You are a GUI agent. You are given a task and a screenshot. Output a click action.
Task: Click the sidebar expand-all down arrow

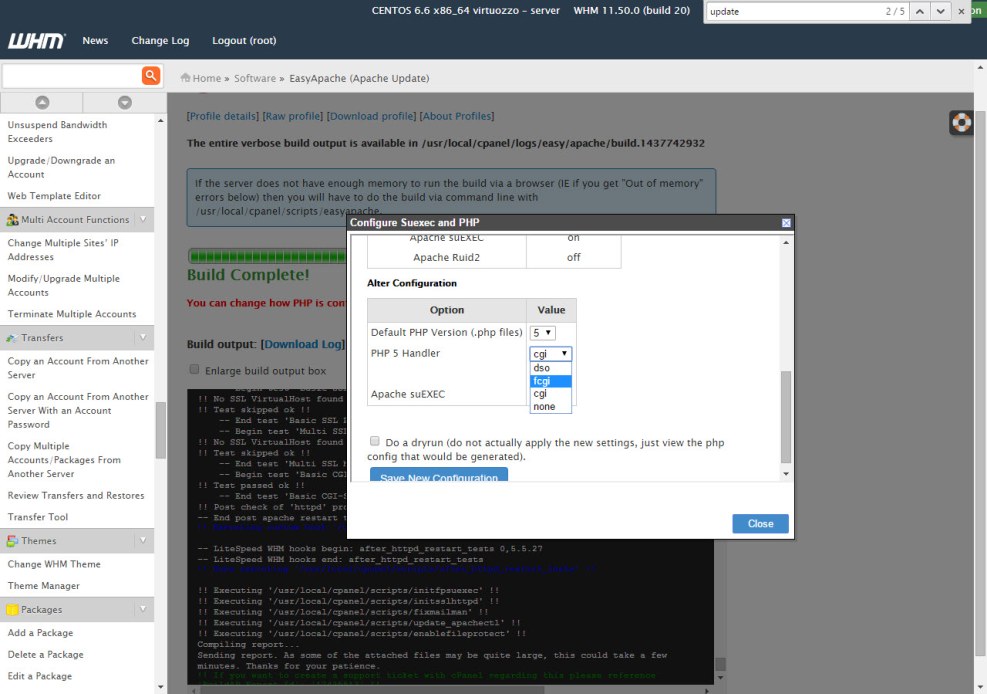124,102
